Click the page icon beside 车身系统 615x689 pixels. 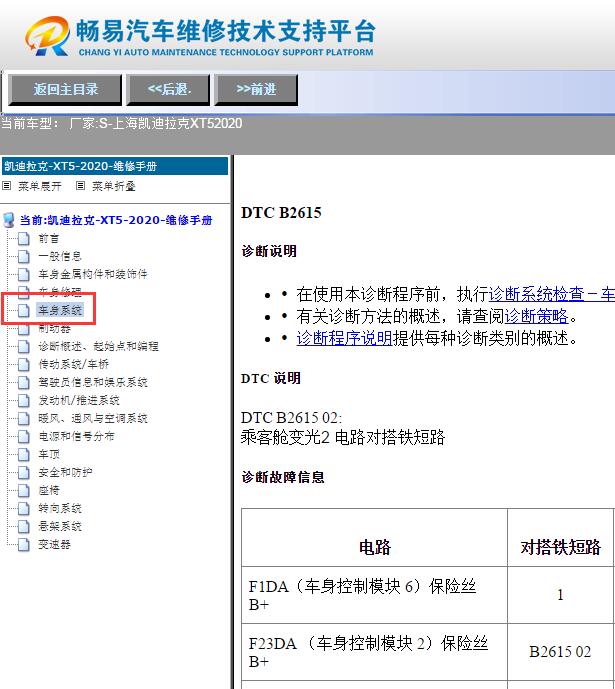coord(24,311)
